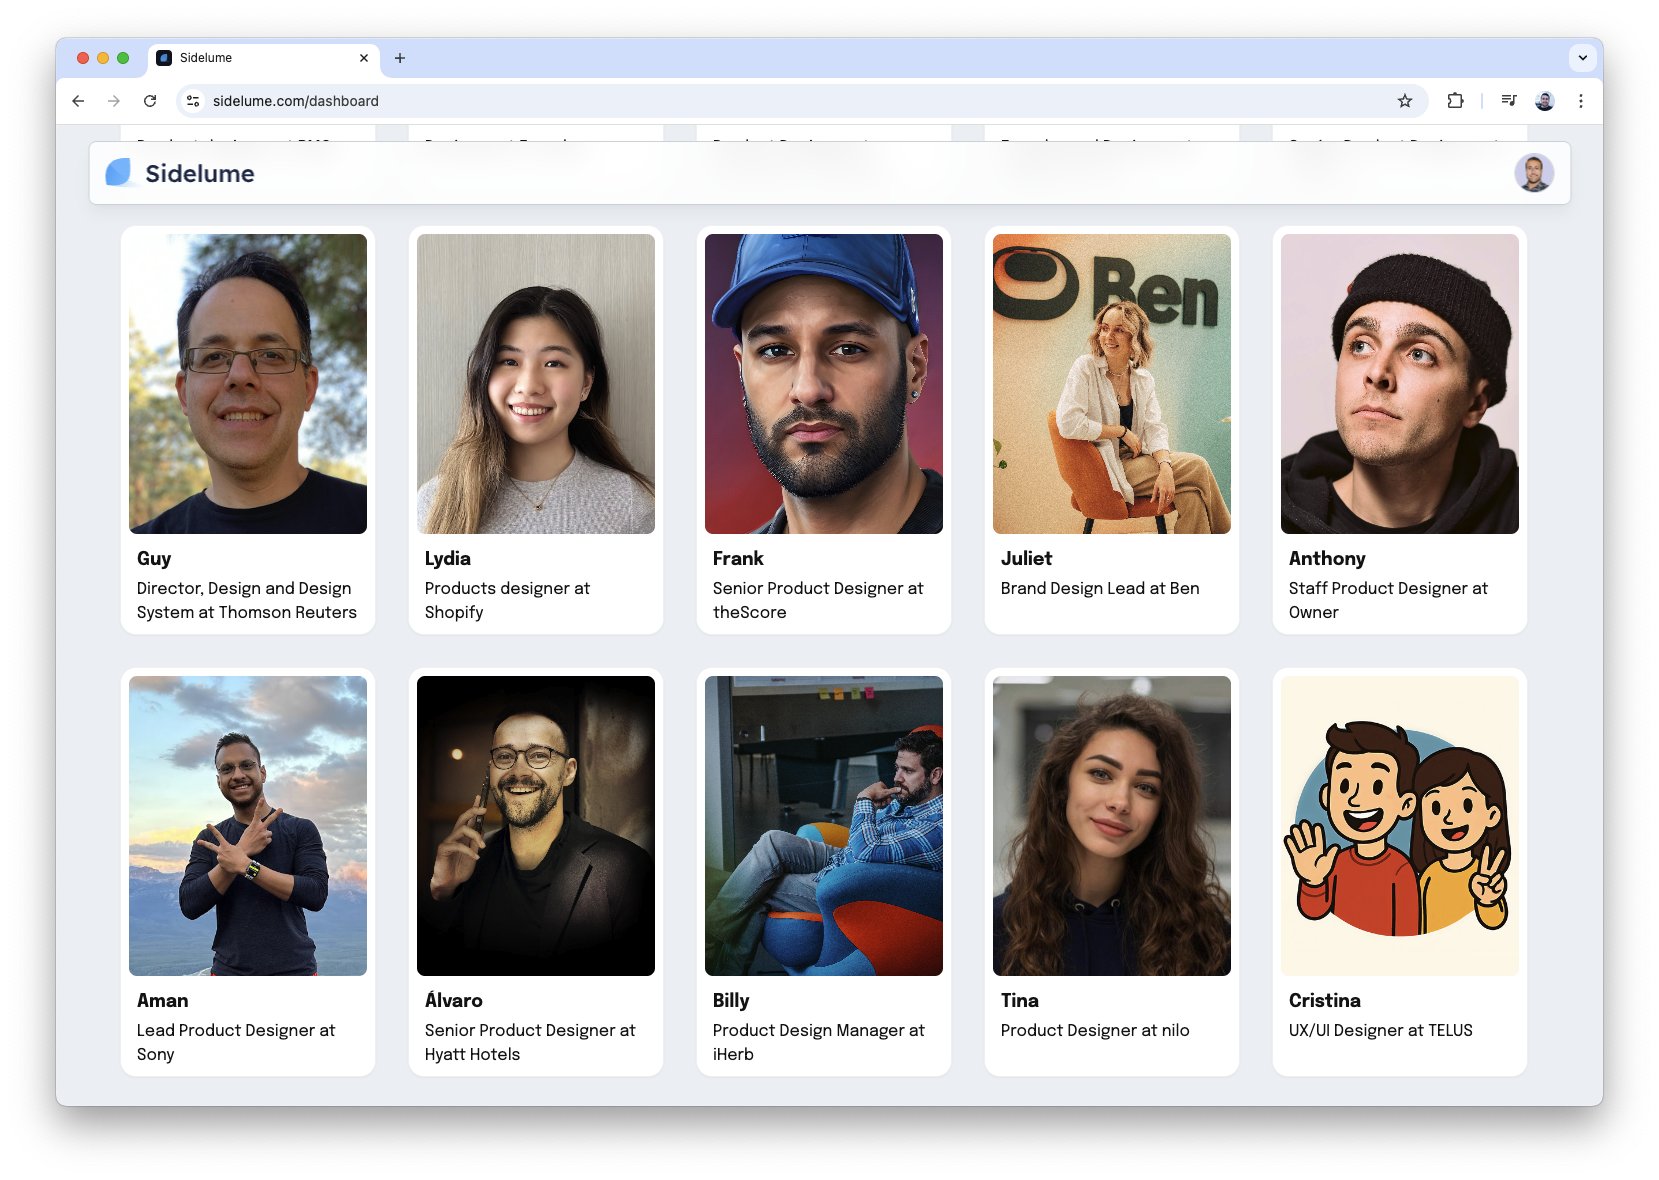Click the name Álvaro
This screenshot has width=1659, height=1180.
[x=453, y=1000]
